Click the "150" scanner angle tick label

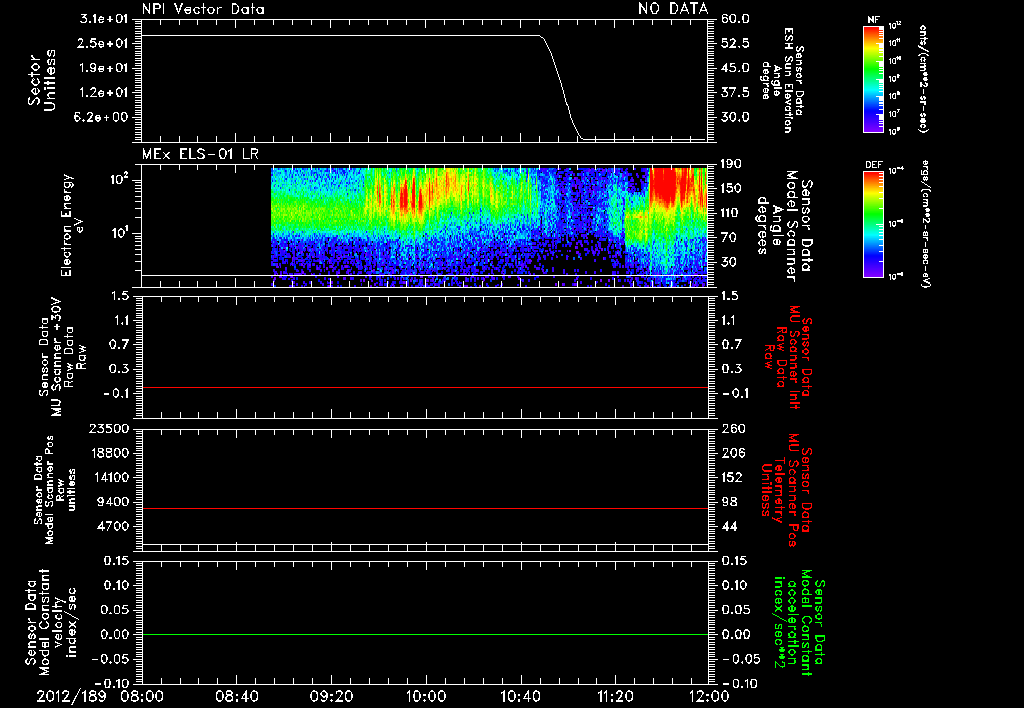731,189
